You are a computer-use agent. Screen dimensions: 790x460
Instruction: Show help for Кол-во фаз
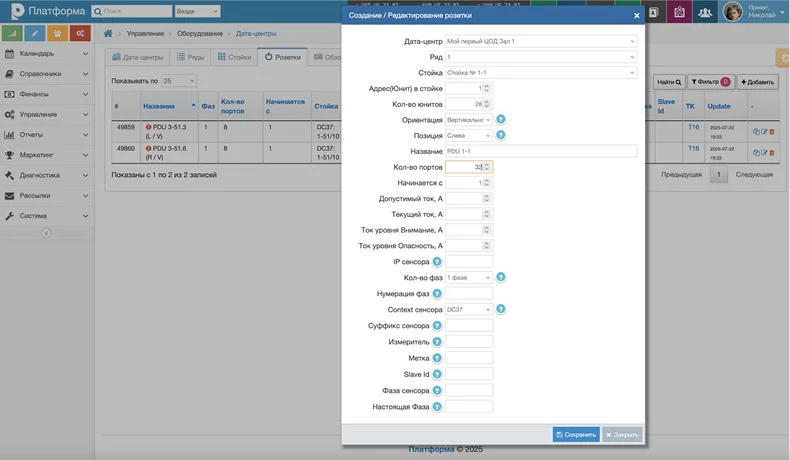500,277
